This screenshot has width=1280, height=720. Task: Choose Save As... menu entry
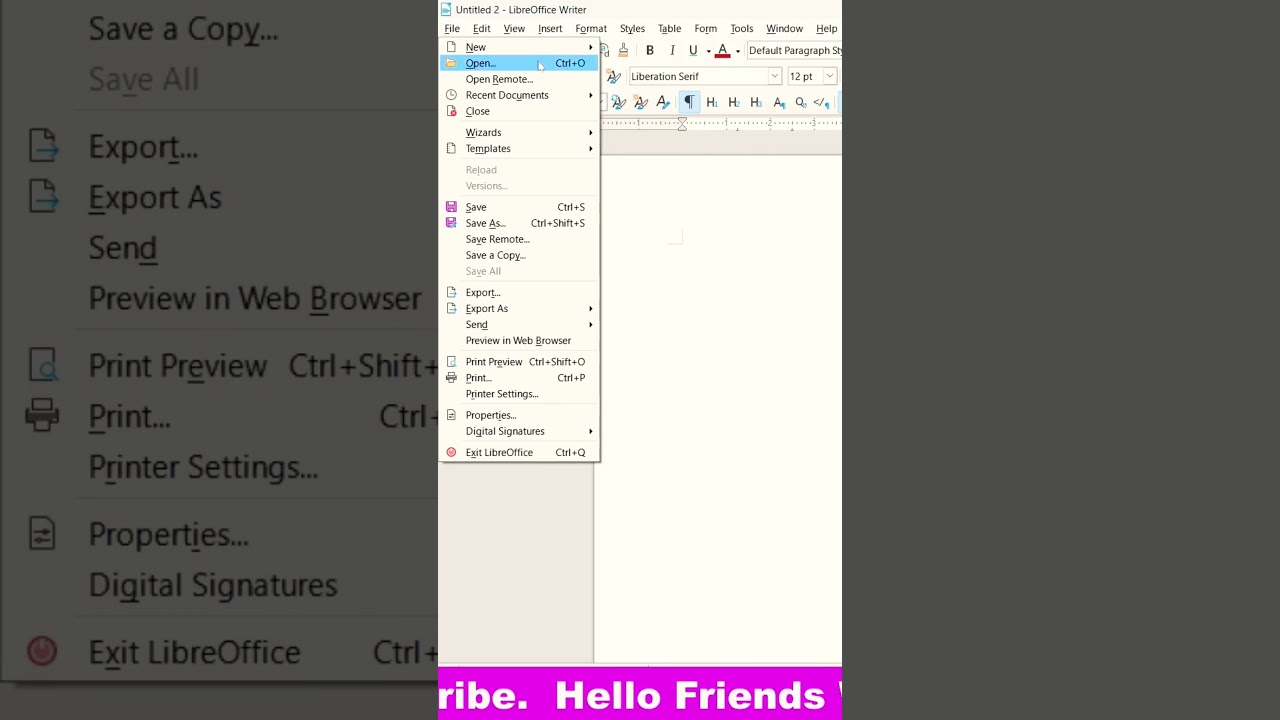click(x=519, y=223)
